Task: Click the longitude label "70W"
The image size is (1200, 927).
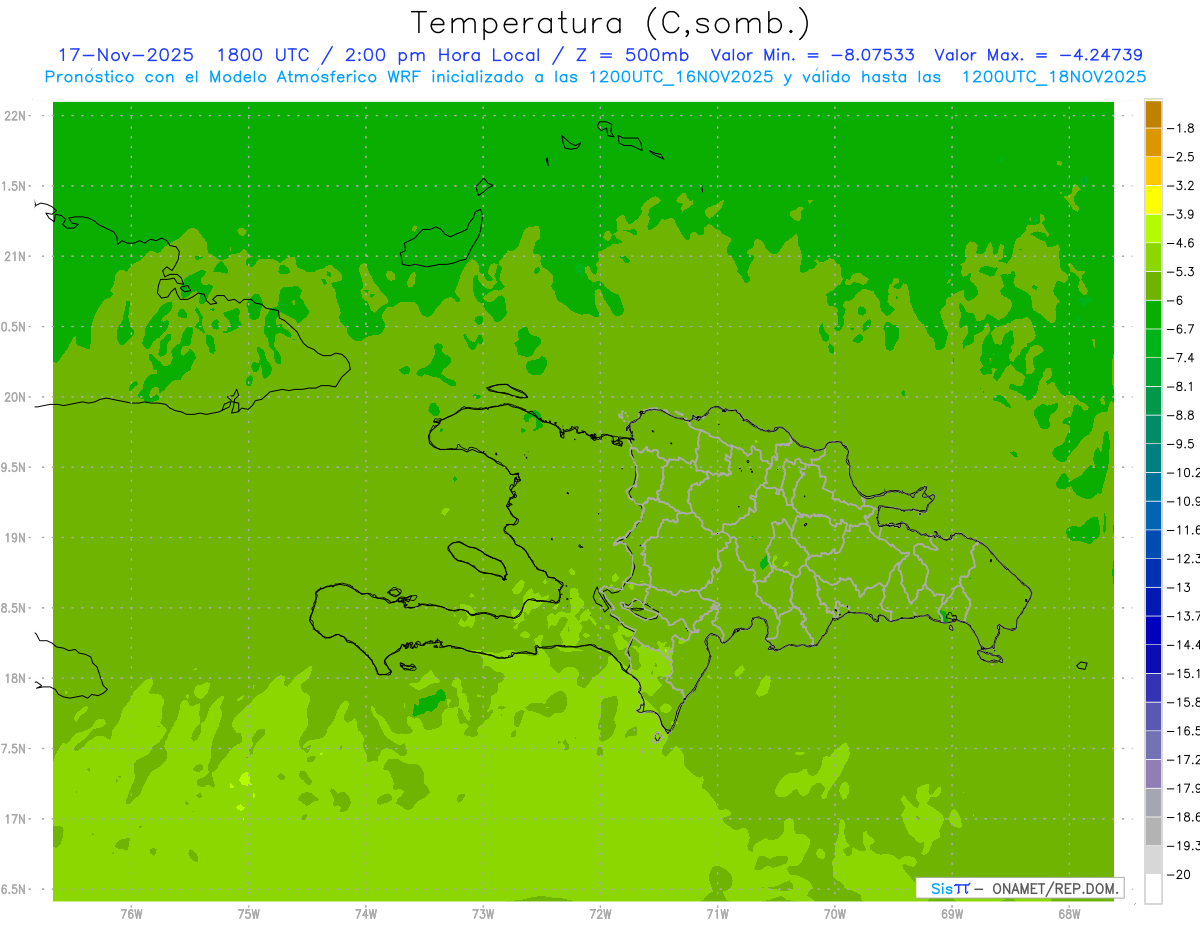Action: click(x=835, y=913)
